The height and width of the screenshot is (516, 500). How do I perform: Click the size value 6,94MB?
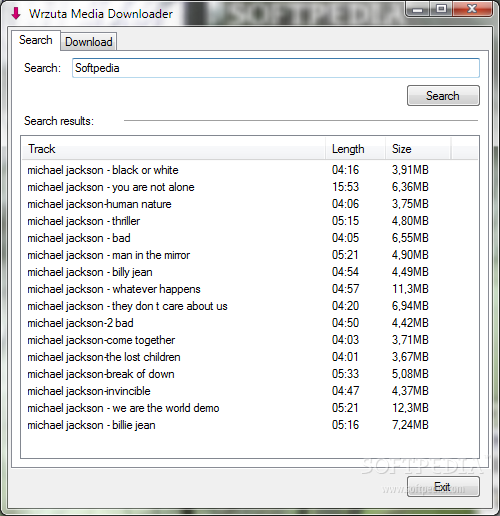(410, 306)
